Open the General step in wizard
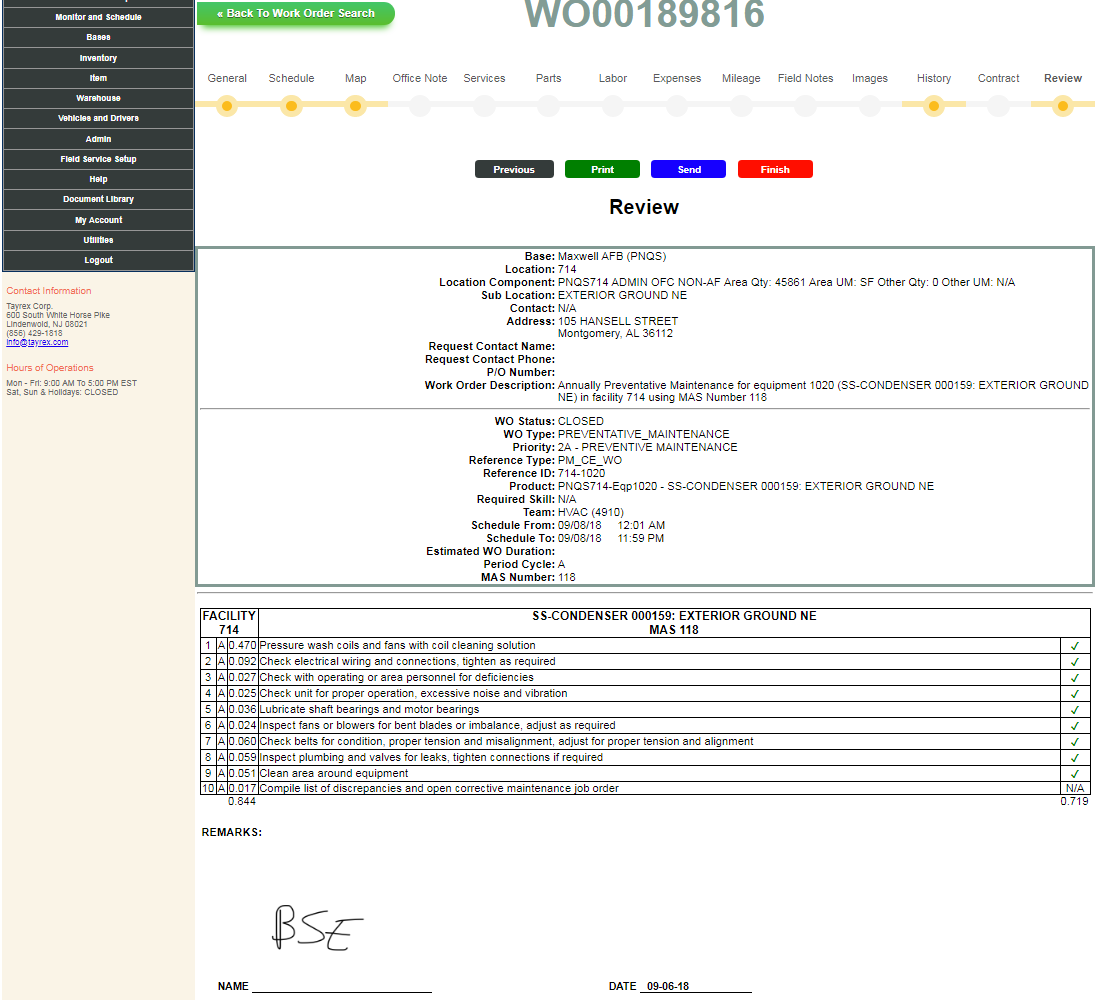Screen dimensions: 1098x1000 point(227,78)
